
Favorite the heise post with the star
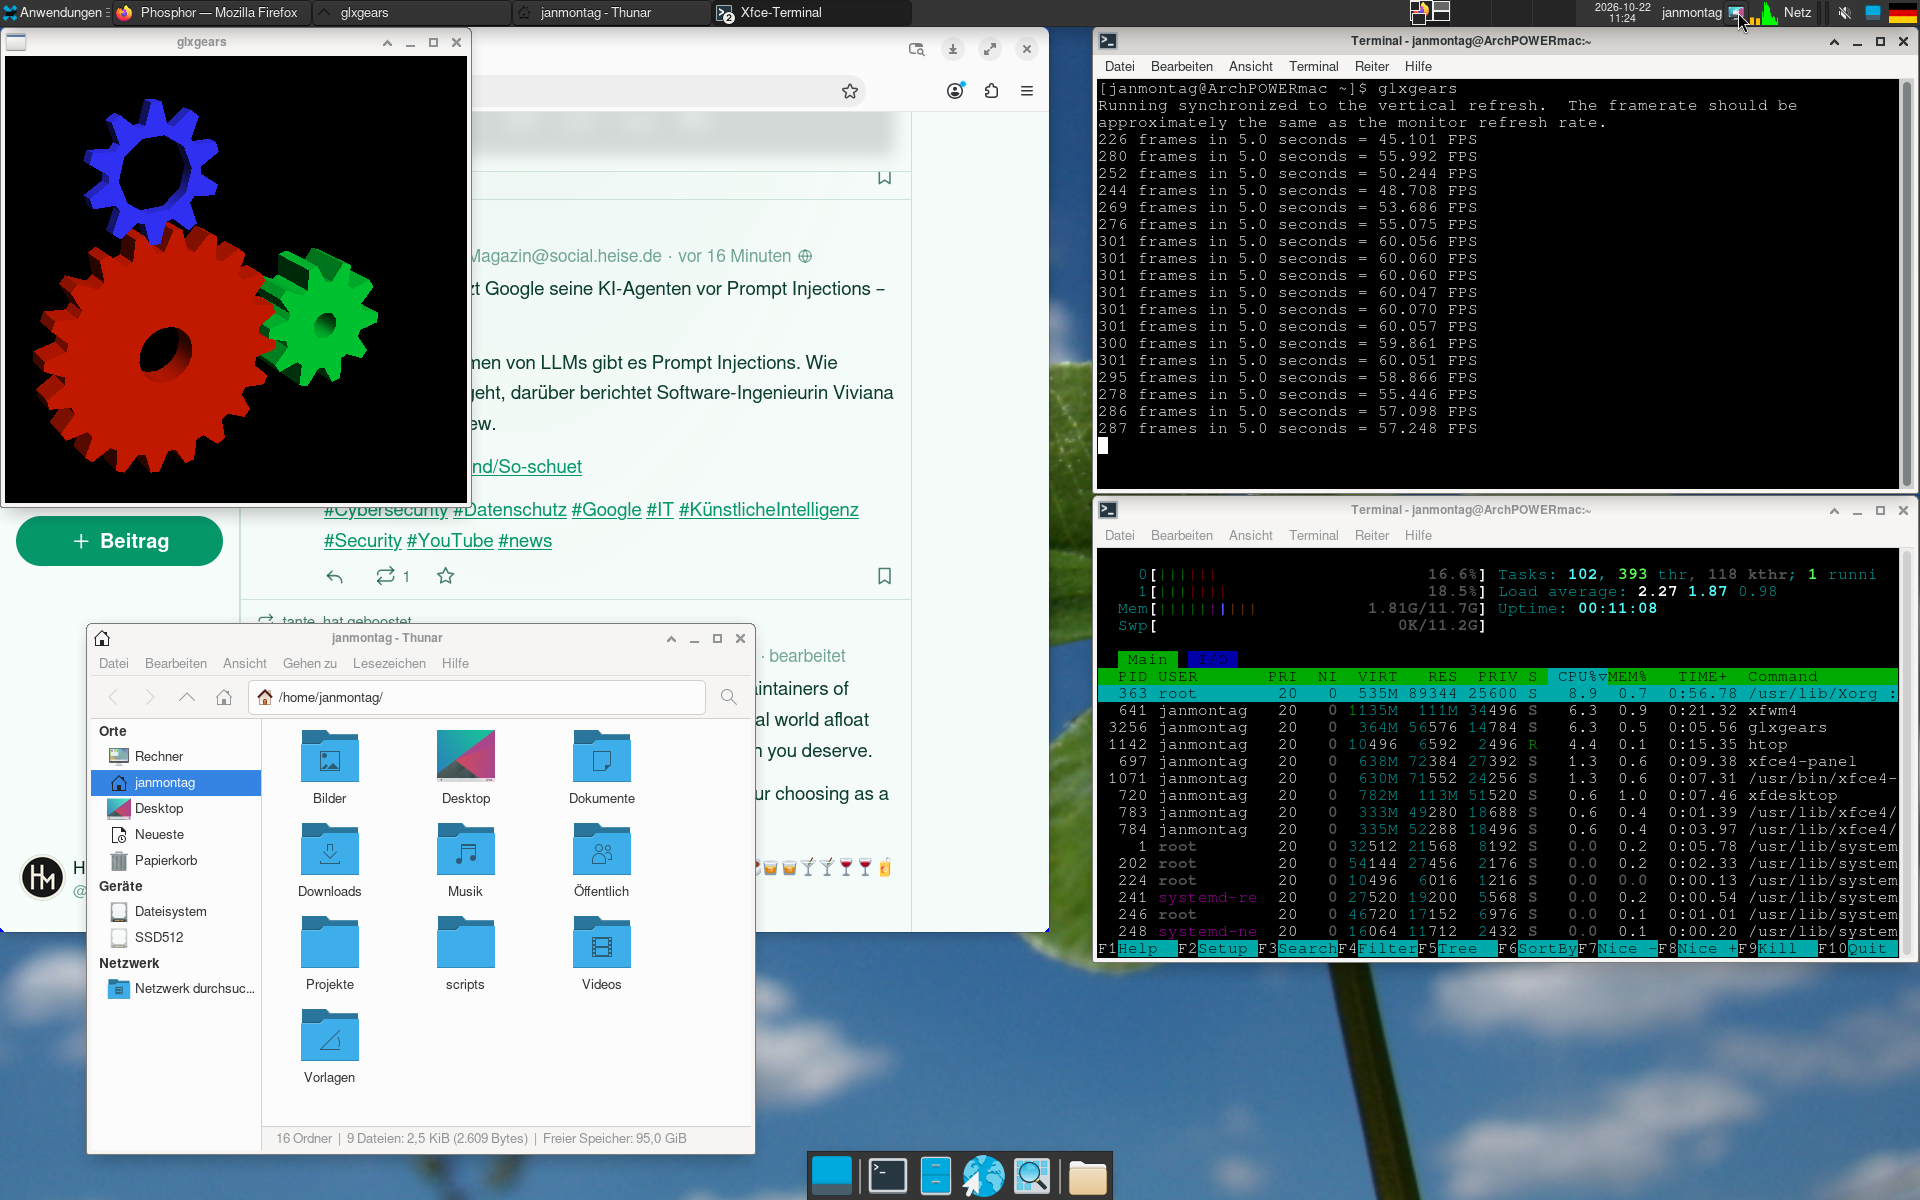(446, 576)
